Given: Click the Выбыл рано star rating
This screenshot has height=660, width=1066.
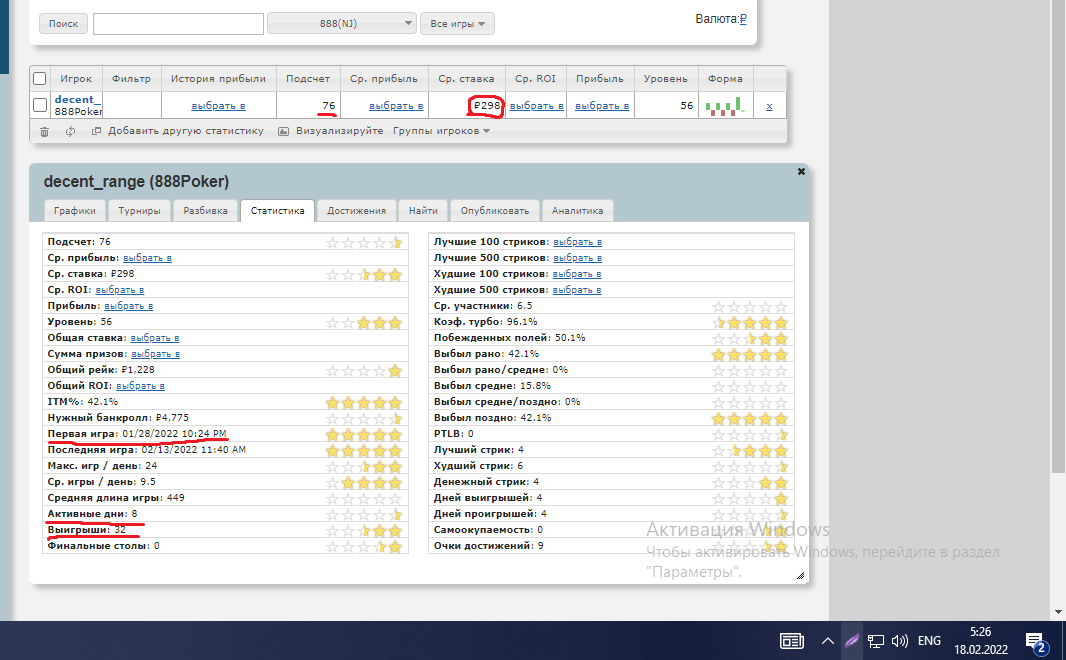Looking at the screenshot, I should pyautogui.click(x=750, y=354).
